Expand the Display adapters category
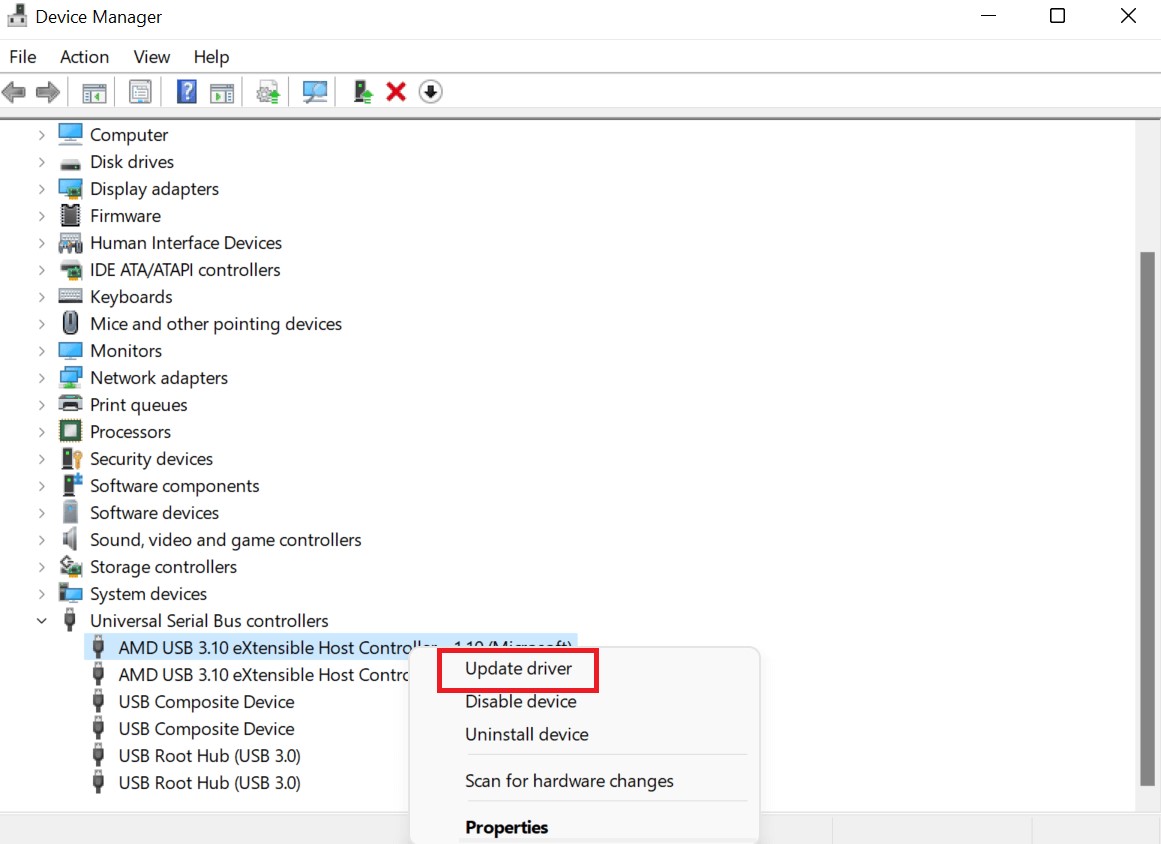The width and height of the screenshot is (1161, 844). 41,189
